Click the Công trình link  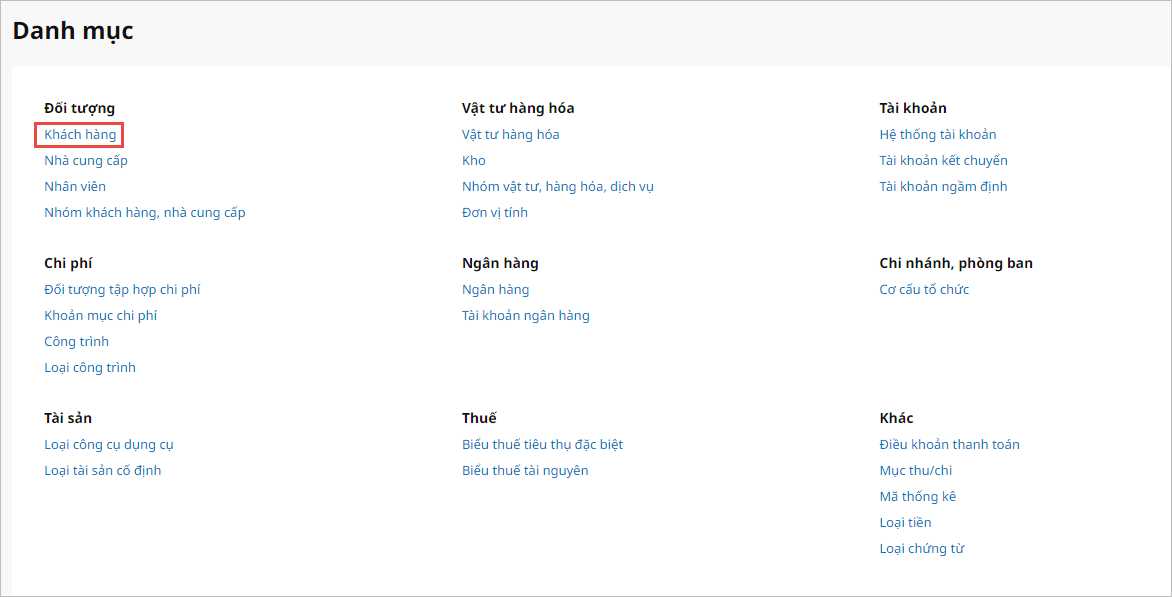(x=77, y=341)
